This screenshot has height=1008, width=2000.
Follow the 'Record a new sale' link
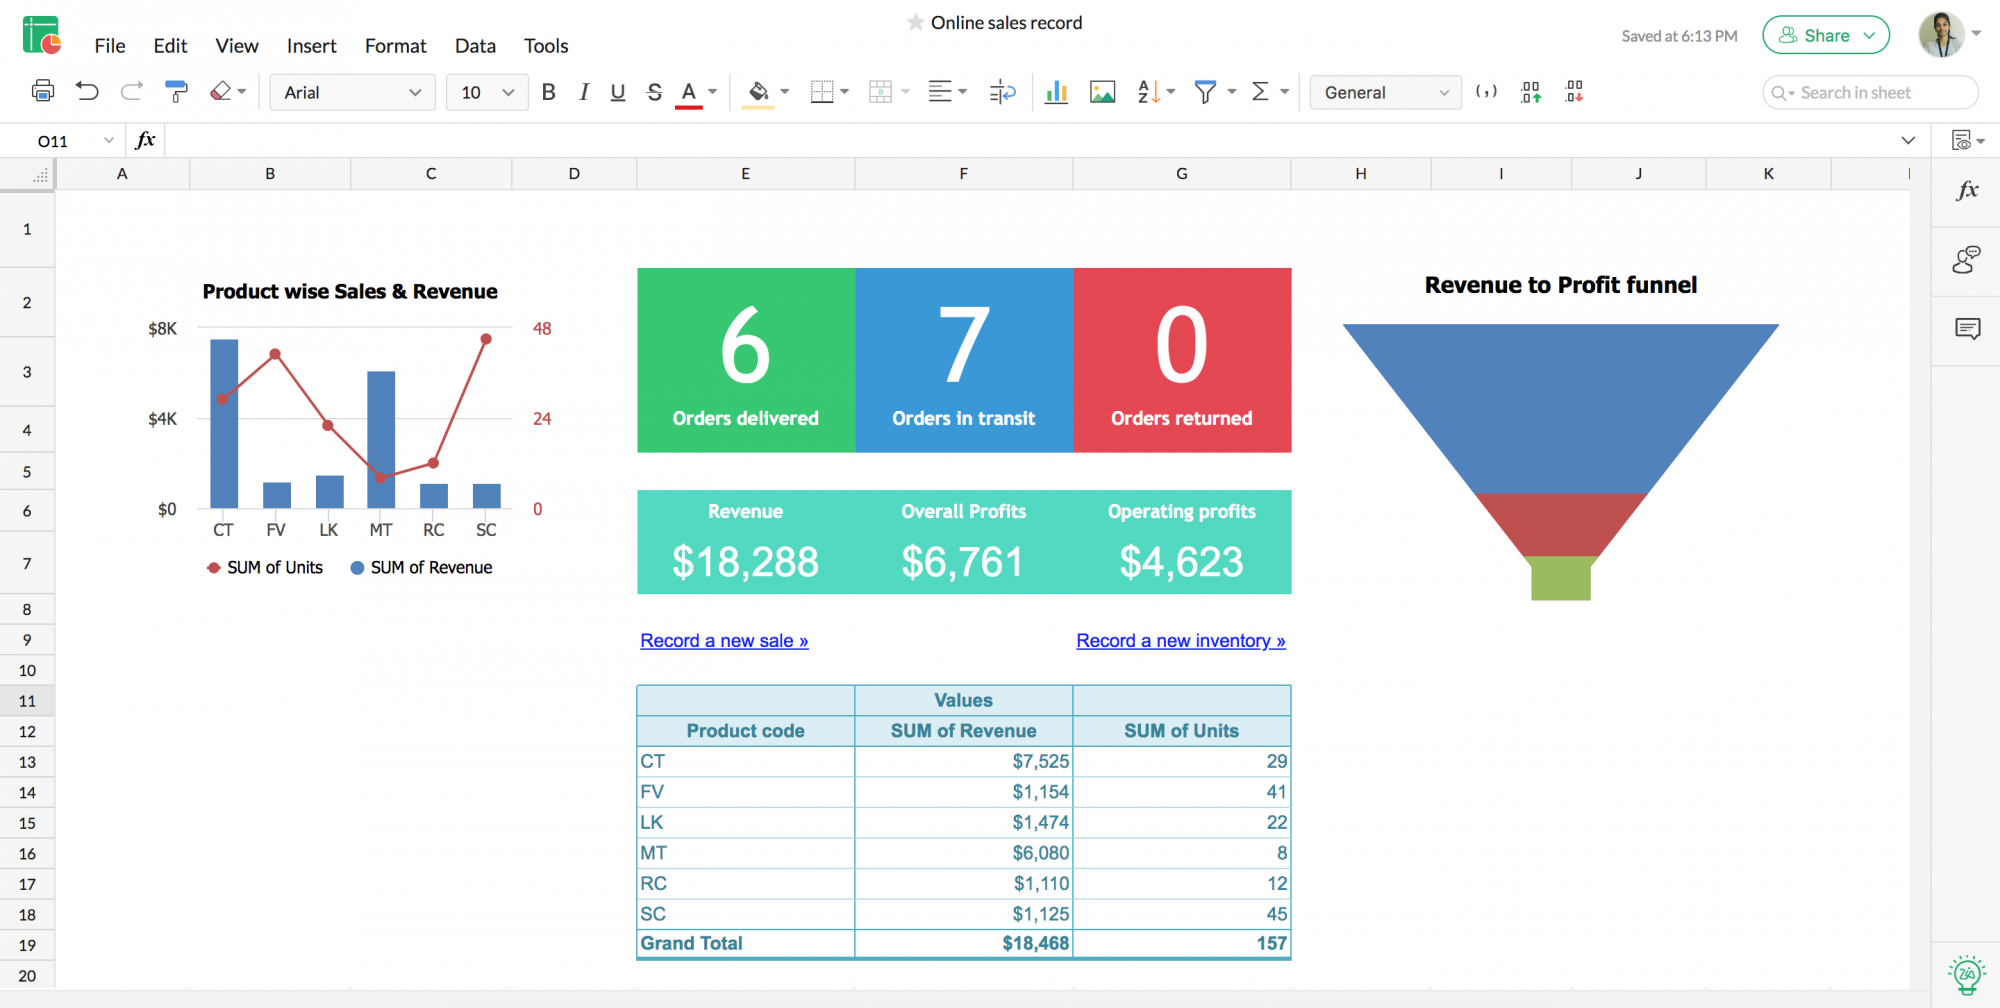click(x=724, y=641)
